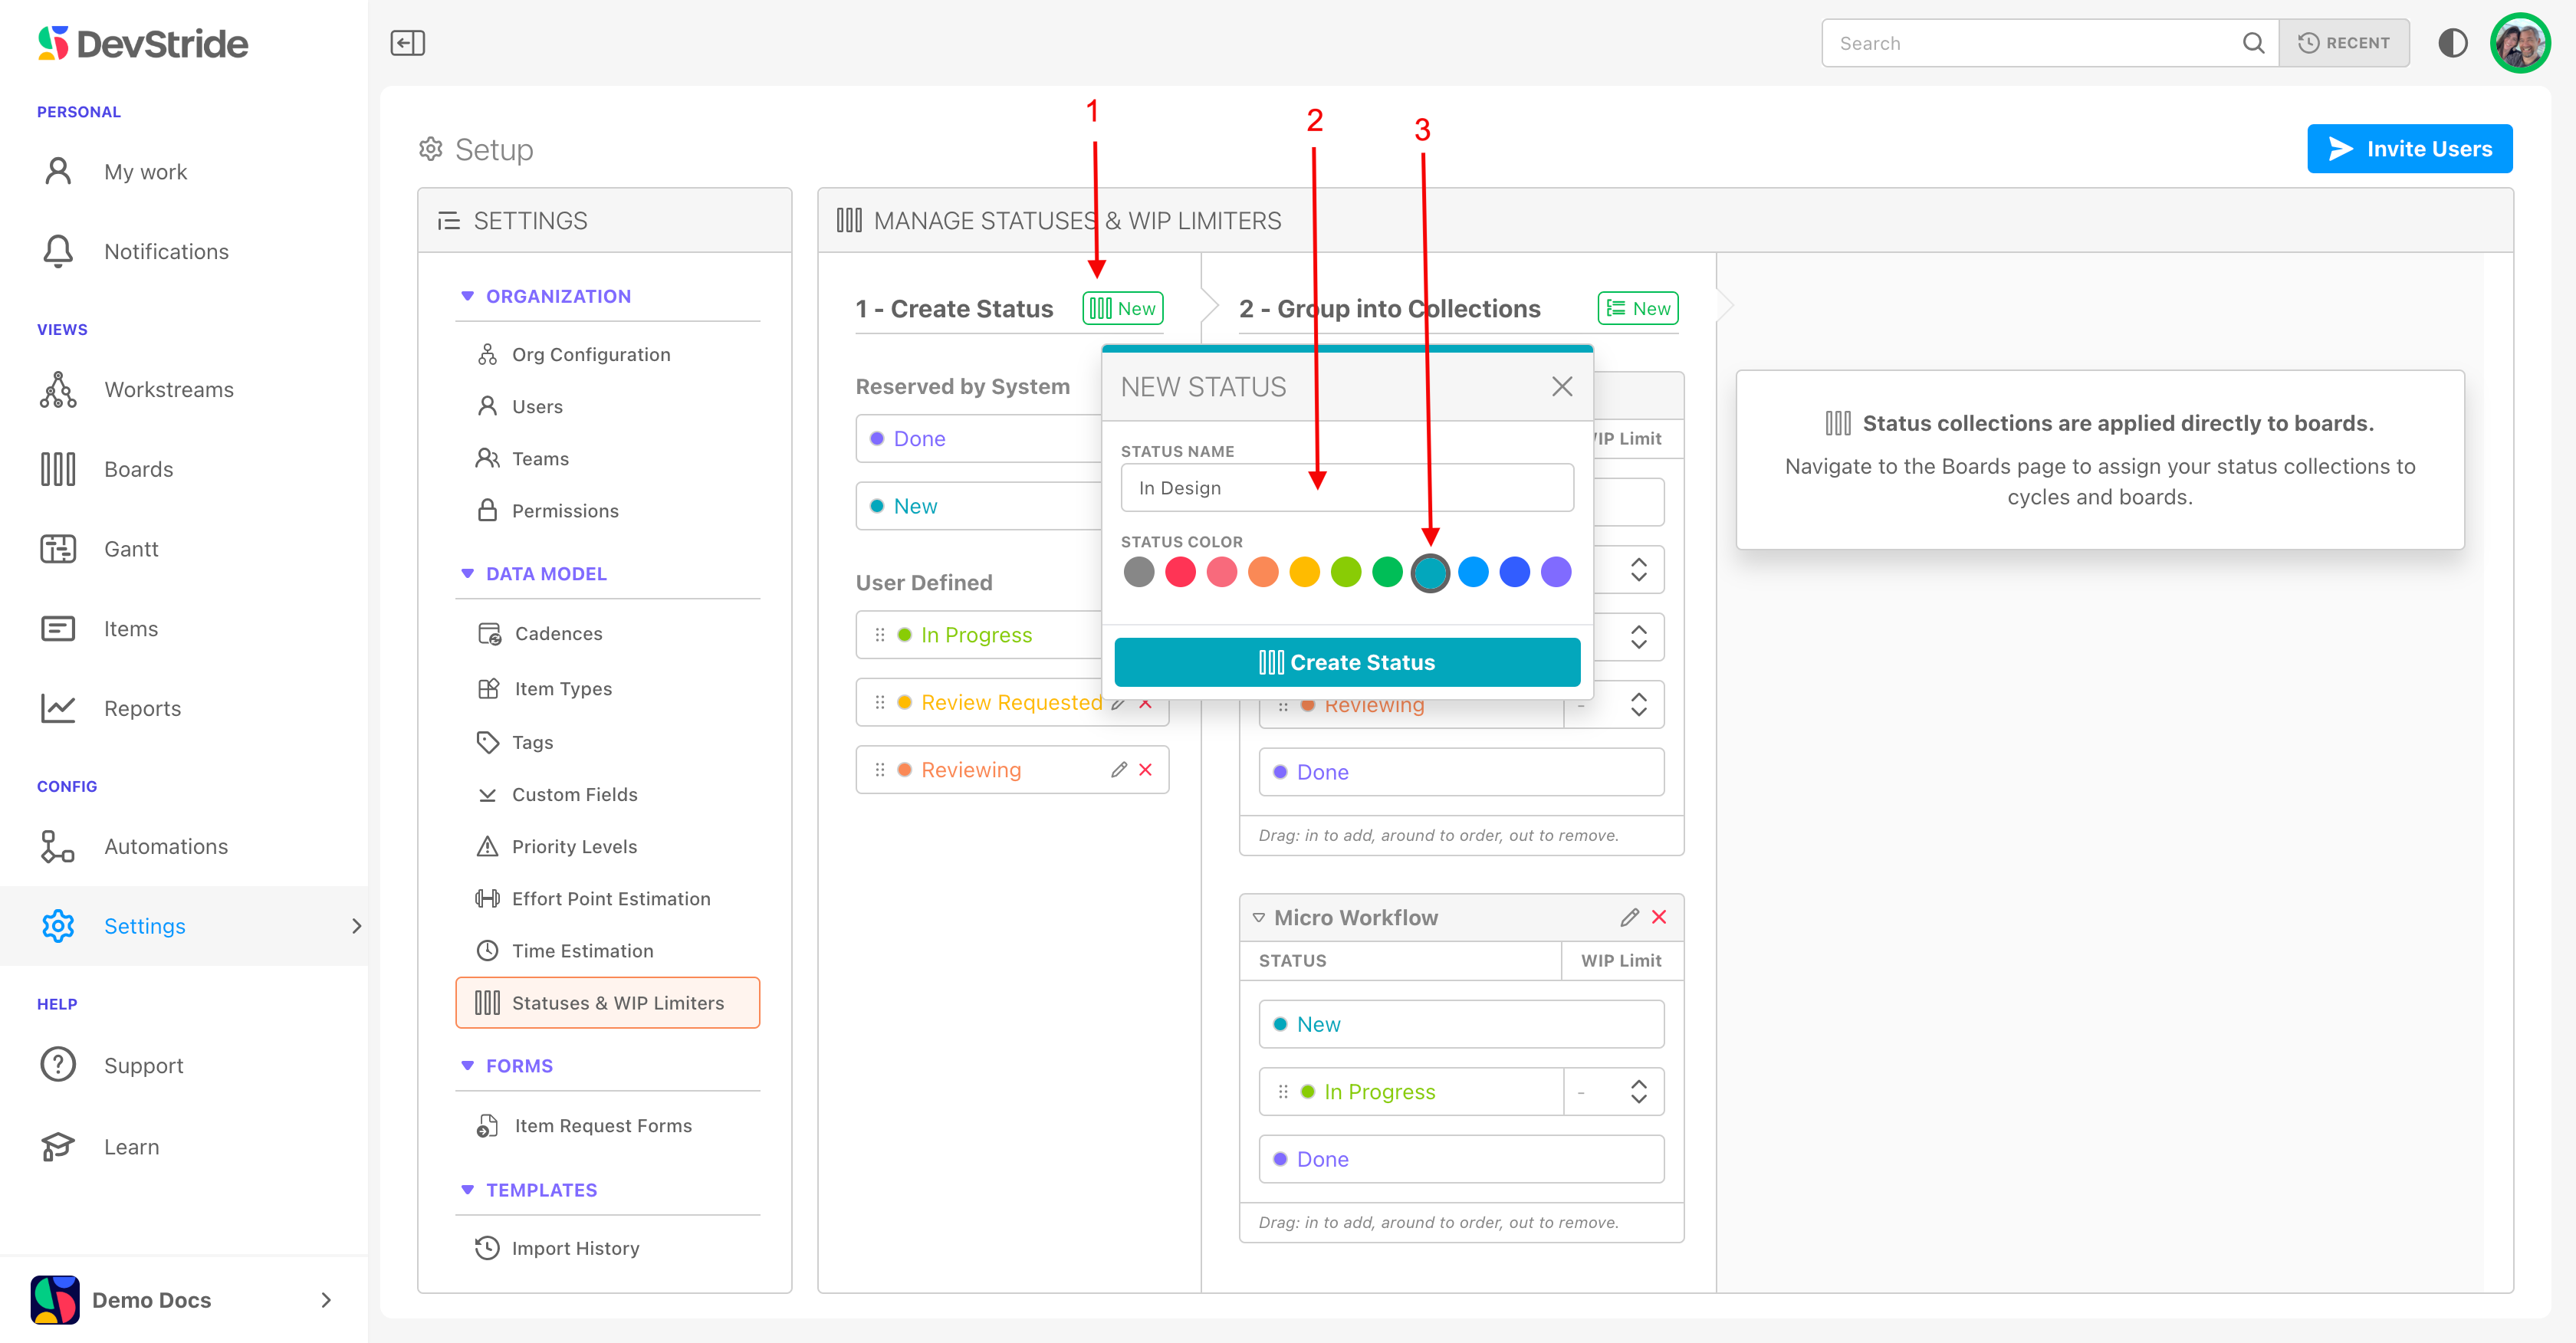2576x1343 pixels.
Task: Delete the Micro Workflow collection
Action: [1660, 917]
